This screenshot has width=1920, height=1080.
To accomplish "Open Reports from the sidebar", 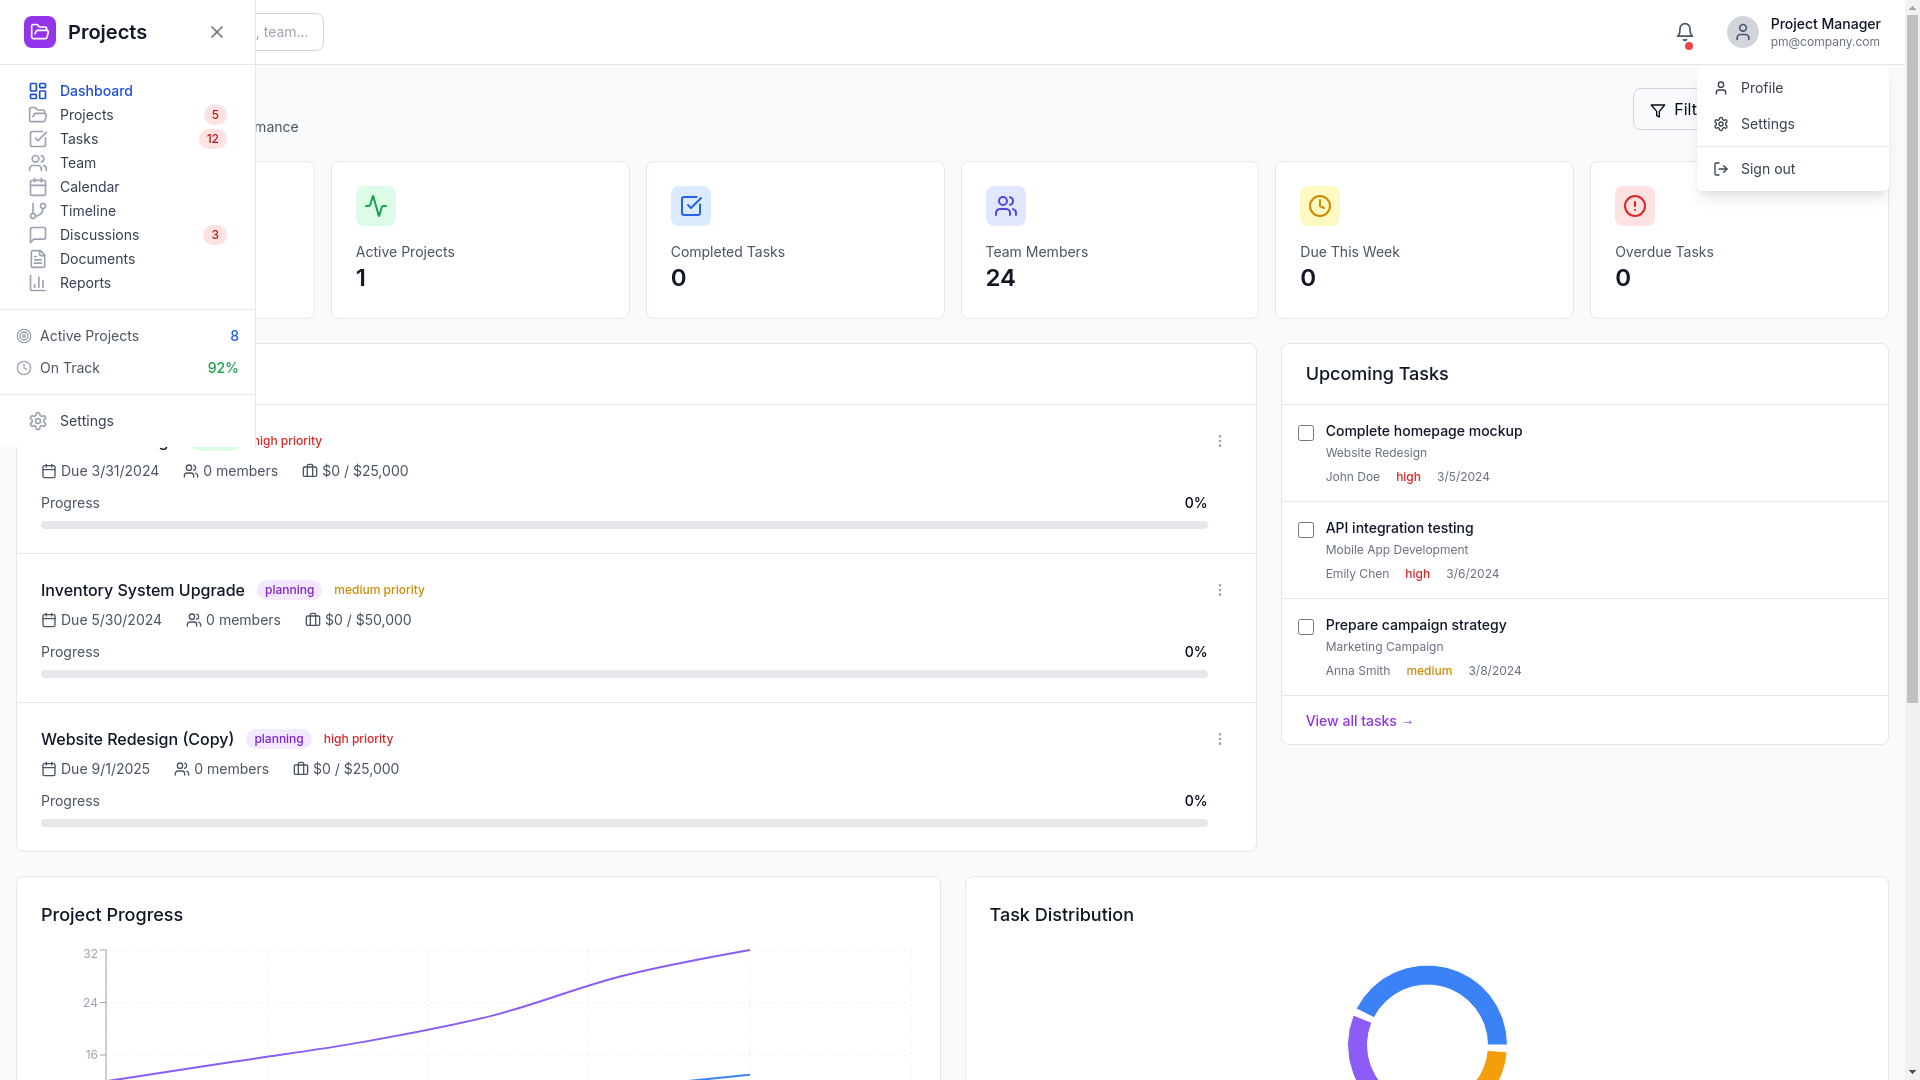I will tap(128, 283).
